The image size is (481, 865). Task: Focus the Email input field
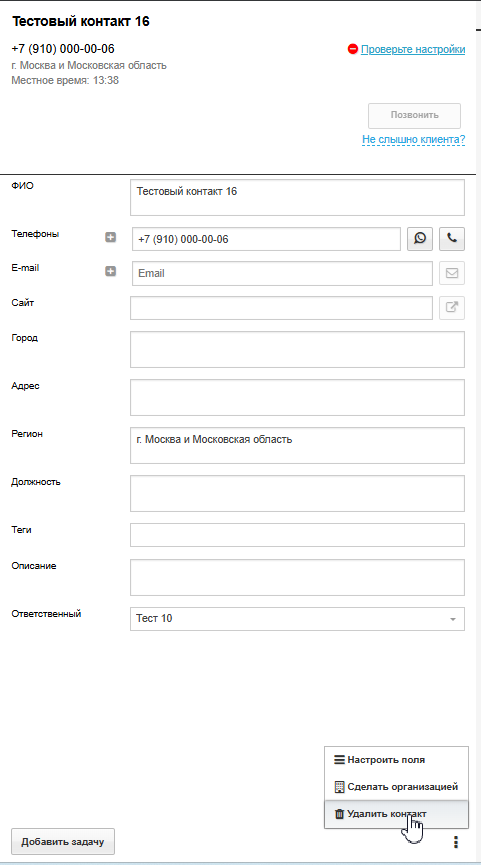coord(282,273)
